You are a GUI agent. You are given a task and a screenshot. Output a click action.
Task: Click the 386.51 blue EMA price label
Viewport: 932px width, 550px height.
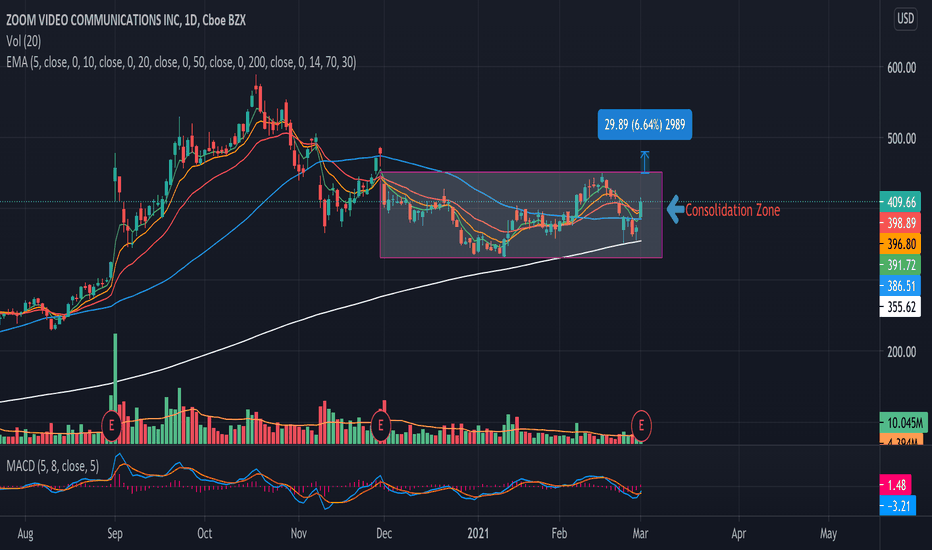pos(900,286)
